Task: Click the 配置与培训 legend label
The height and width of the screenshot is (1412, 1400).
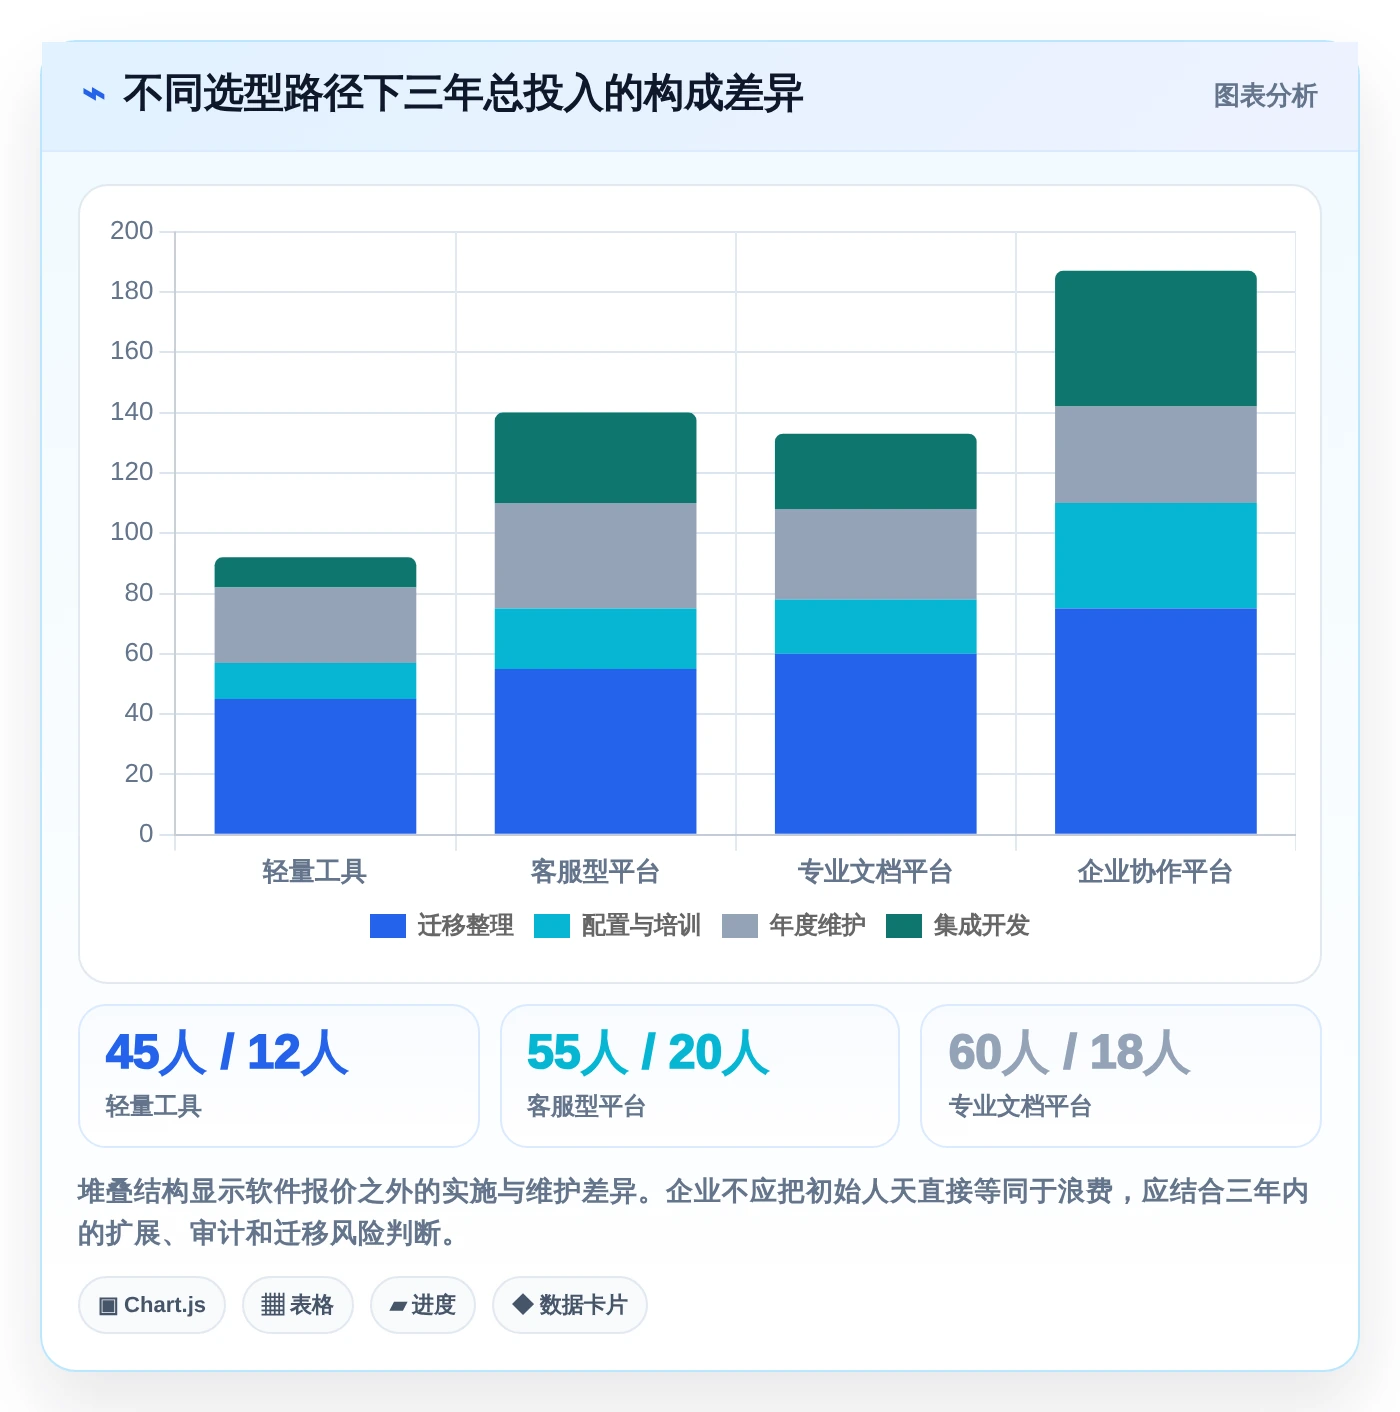Action: pos(642,925)
